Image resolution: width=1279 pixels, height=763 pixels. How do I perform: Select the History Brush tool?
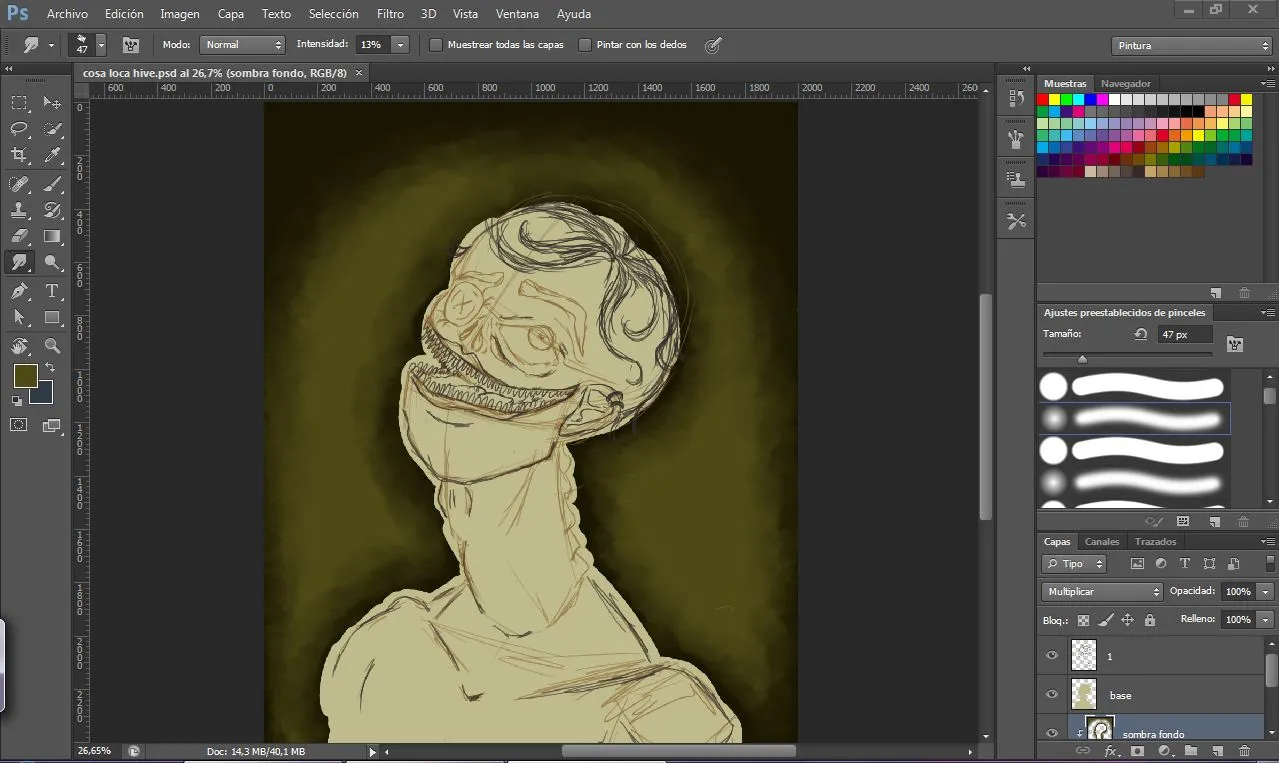[x=52, y=210]
